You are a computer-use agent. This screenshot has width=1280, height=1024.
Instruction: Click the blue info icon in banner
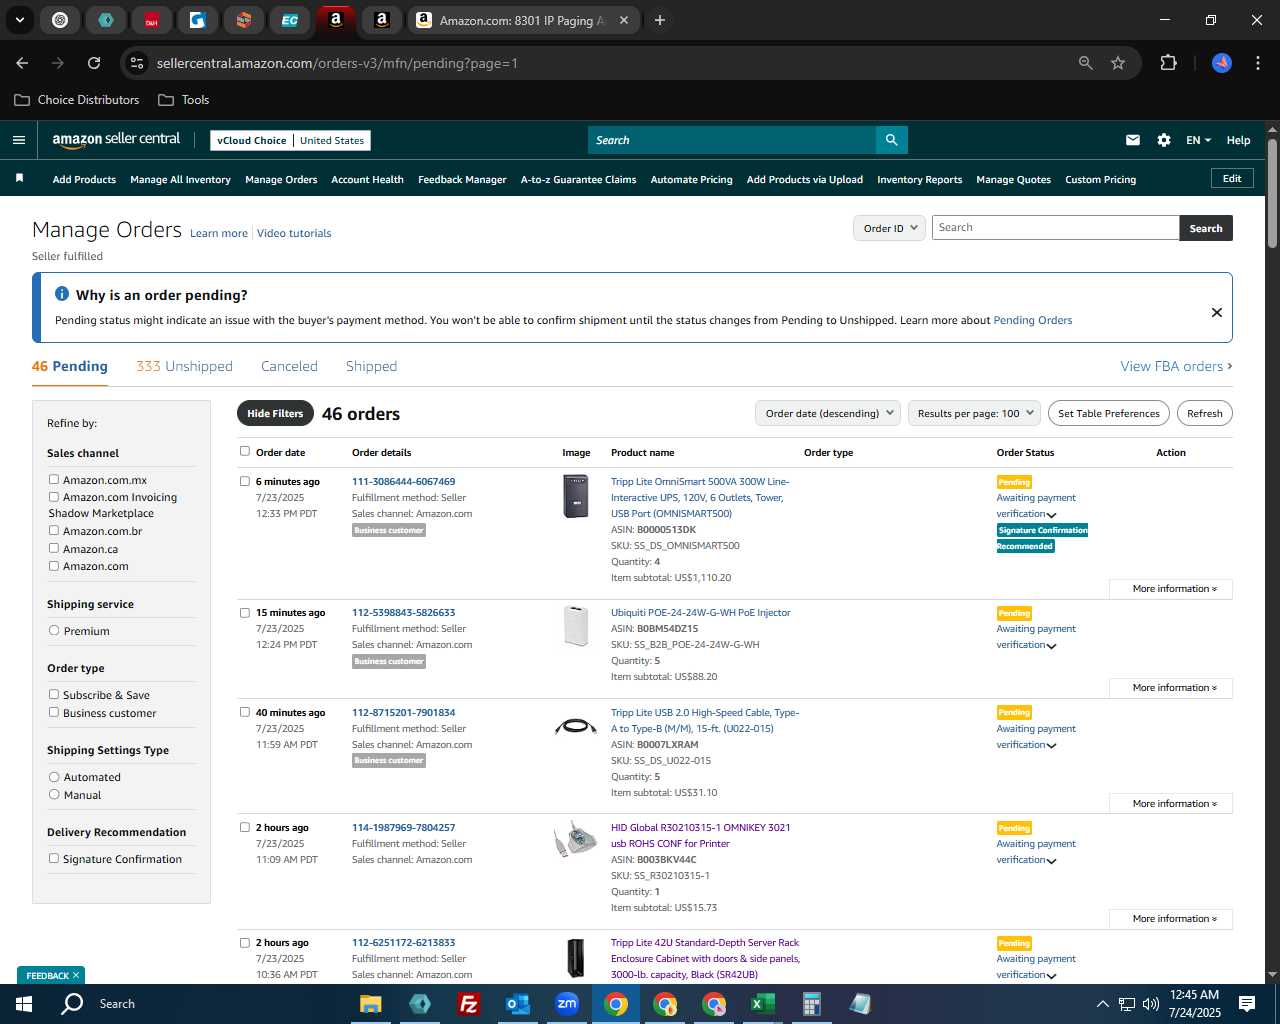pos(62,294)
